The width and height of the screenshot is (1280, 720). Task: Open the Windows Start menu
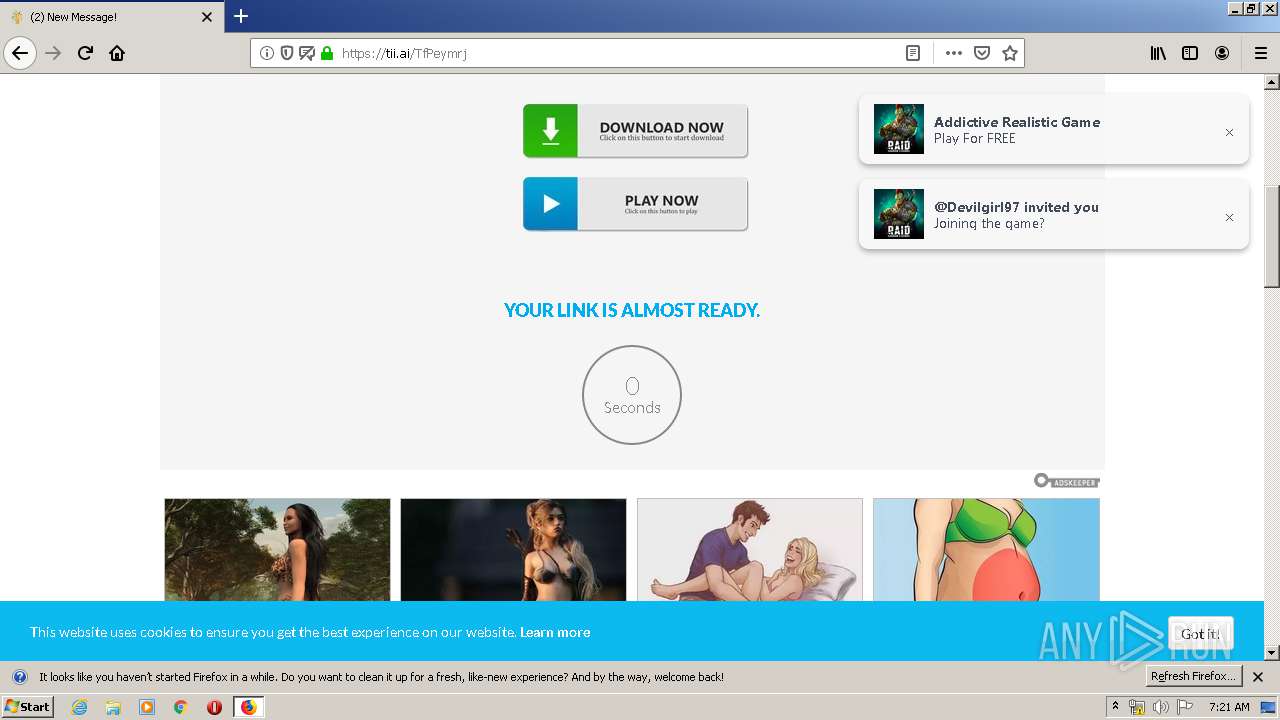click(x=27, y=706)
